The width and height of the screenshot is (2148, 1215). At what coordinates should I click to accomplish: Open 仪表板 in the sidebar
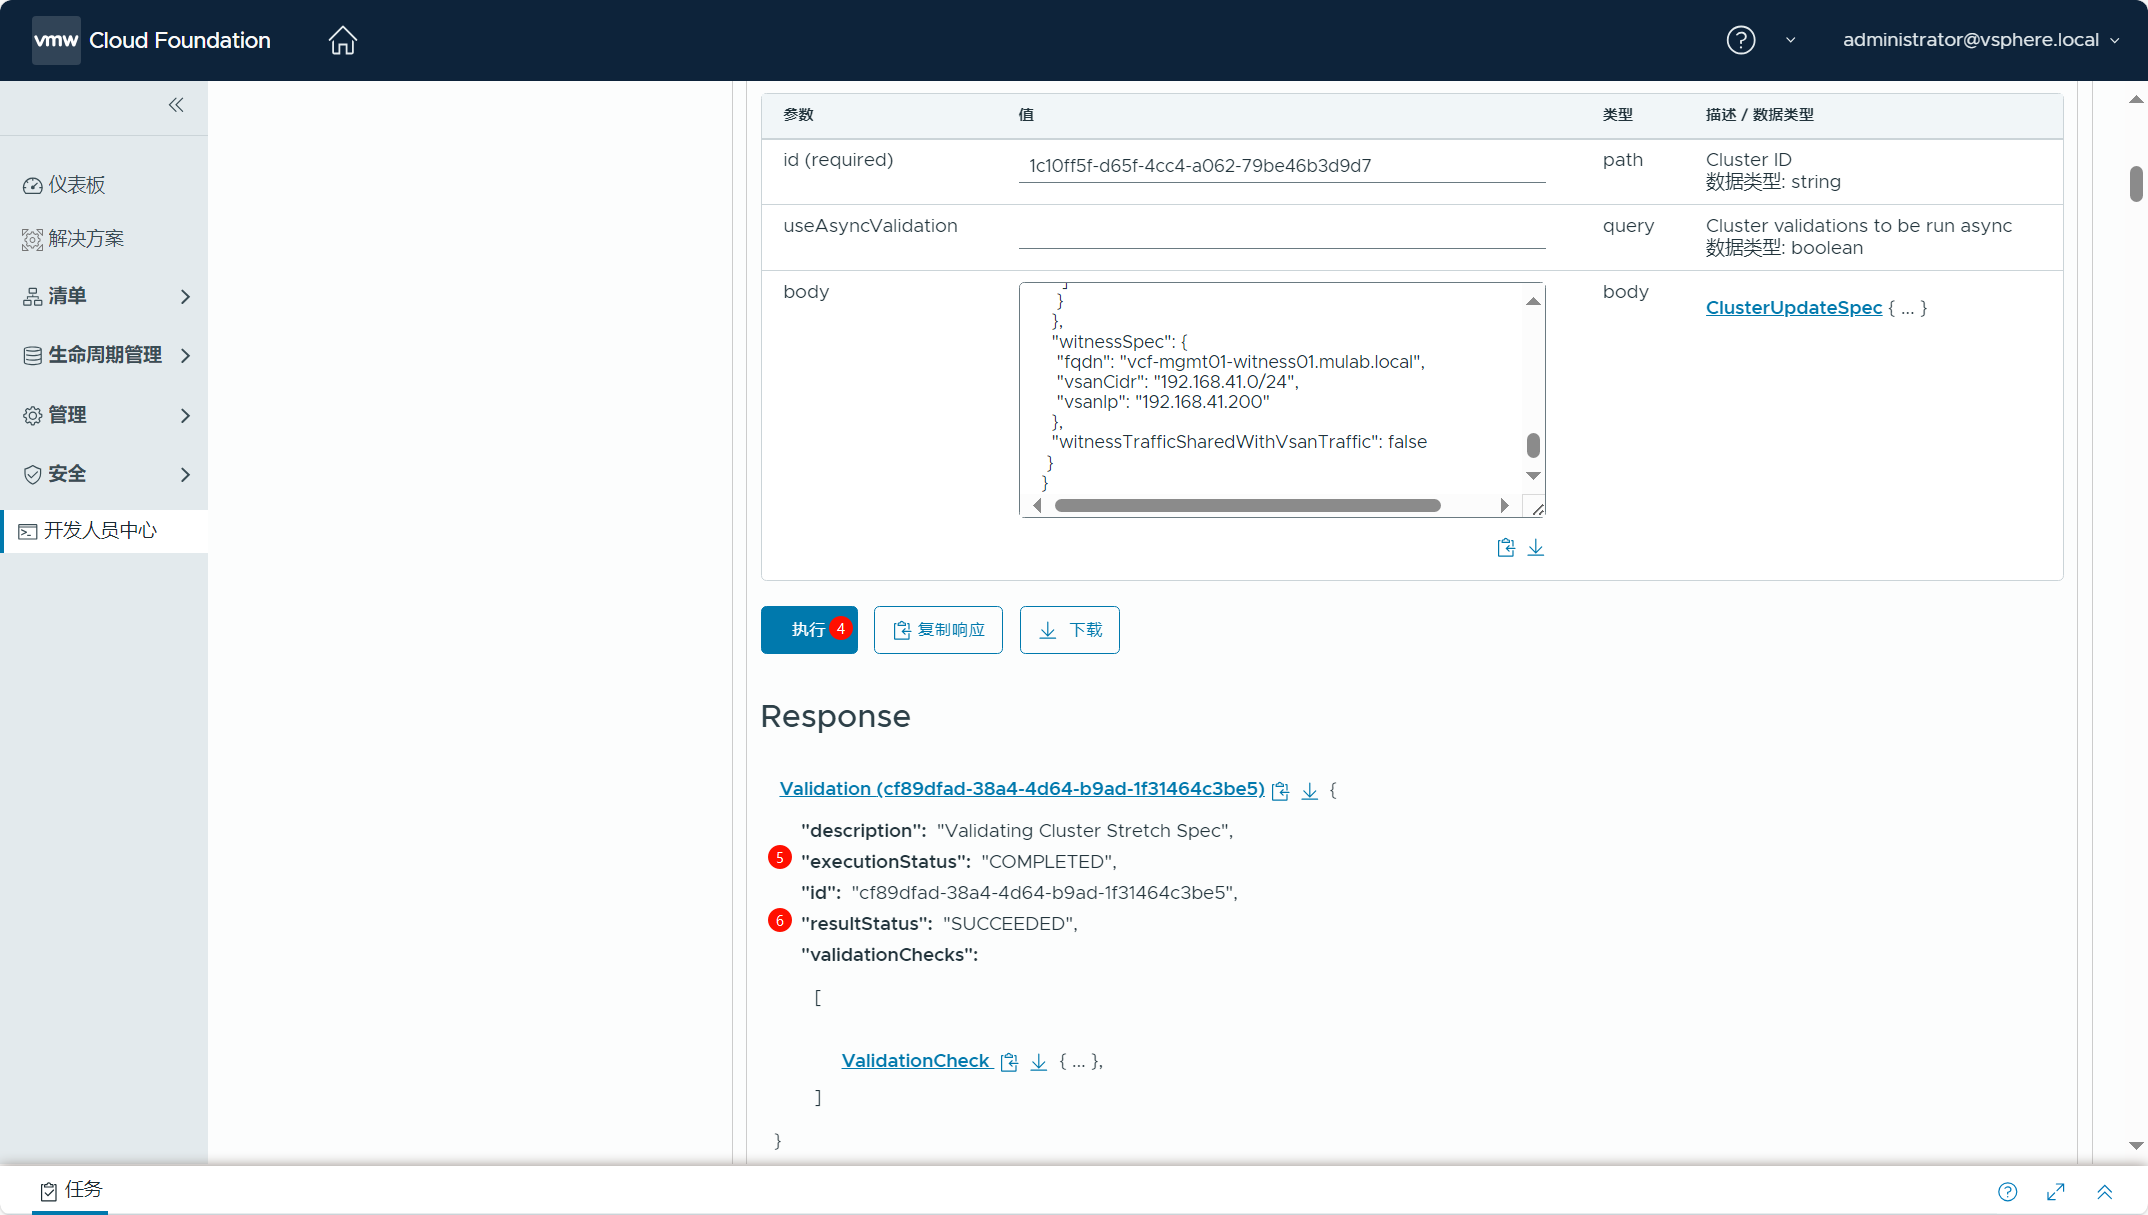coord(76,185)
